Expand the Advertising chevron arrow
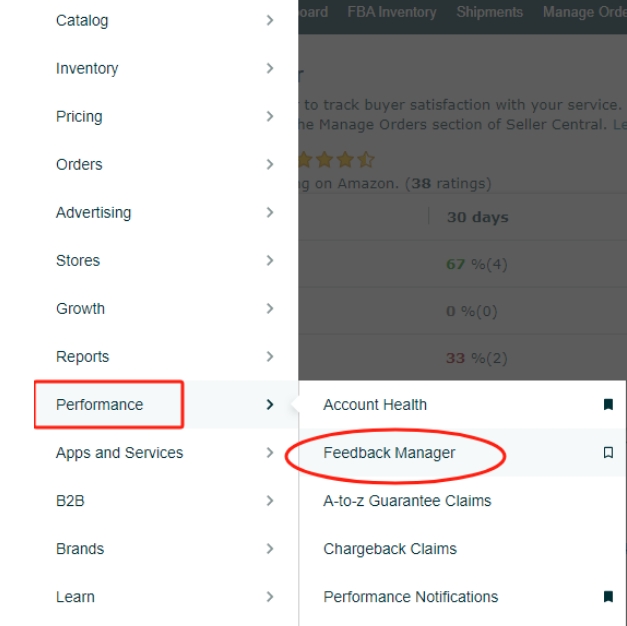The height and width of the screenshot is (626, 627). click(270, 212)
